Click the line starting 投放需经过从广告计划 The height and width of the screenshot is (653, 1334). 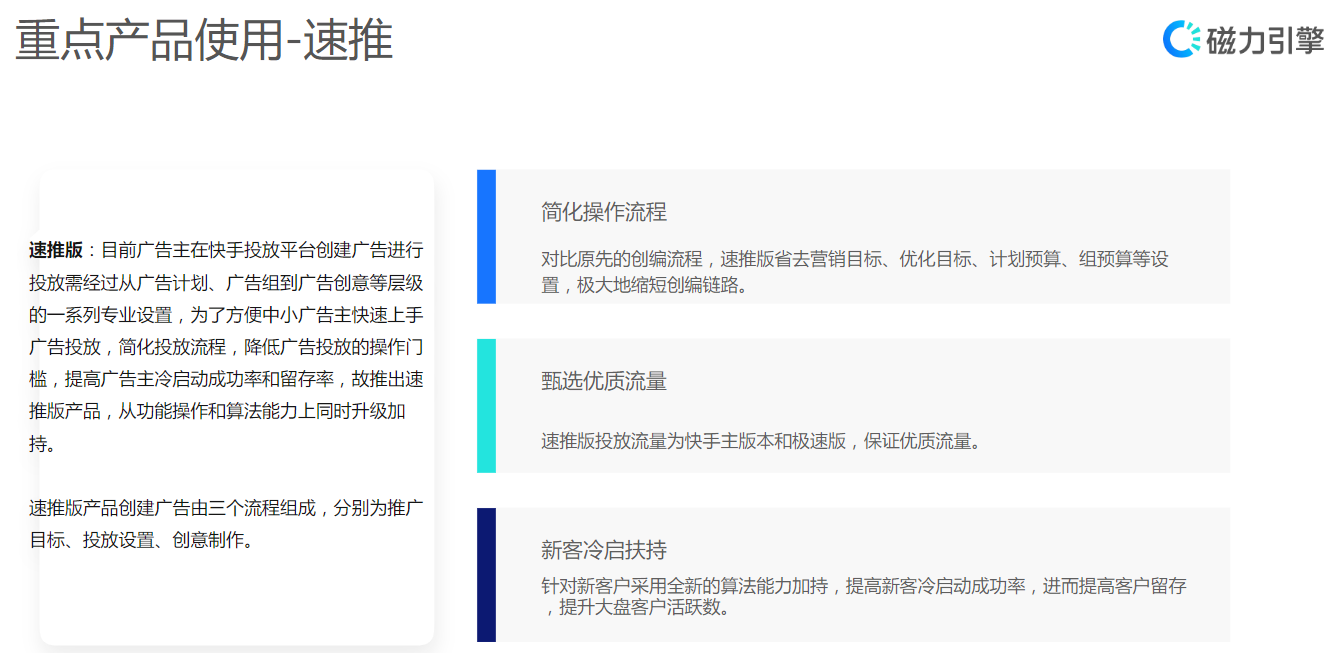[x=226, y=283]
